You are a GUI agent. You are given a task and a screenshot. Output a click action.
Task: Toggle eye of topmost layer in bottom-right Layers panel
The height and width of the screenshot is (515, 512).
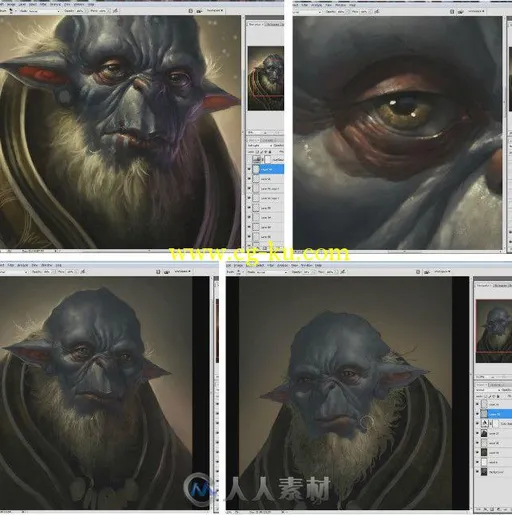[x=477, y=404]
